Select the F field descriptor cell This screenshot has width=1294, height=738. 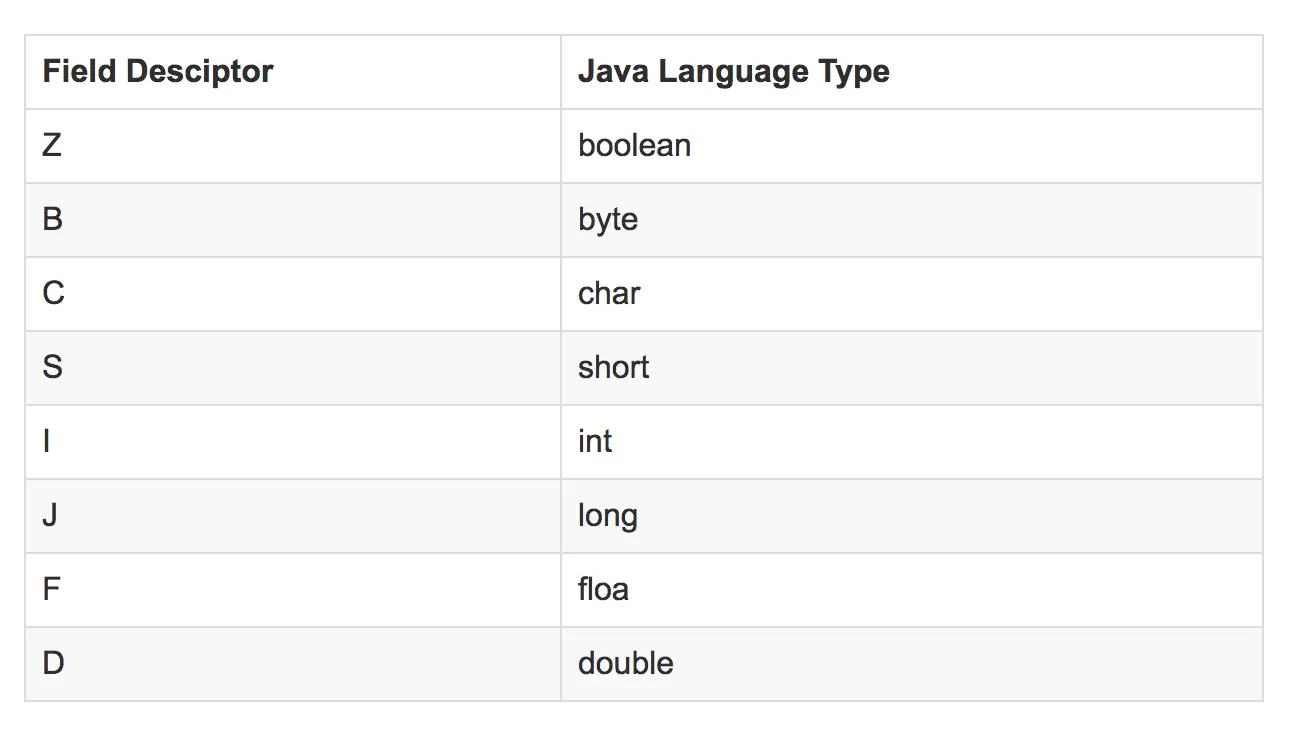tap(51, 590)
